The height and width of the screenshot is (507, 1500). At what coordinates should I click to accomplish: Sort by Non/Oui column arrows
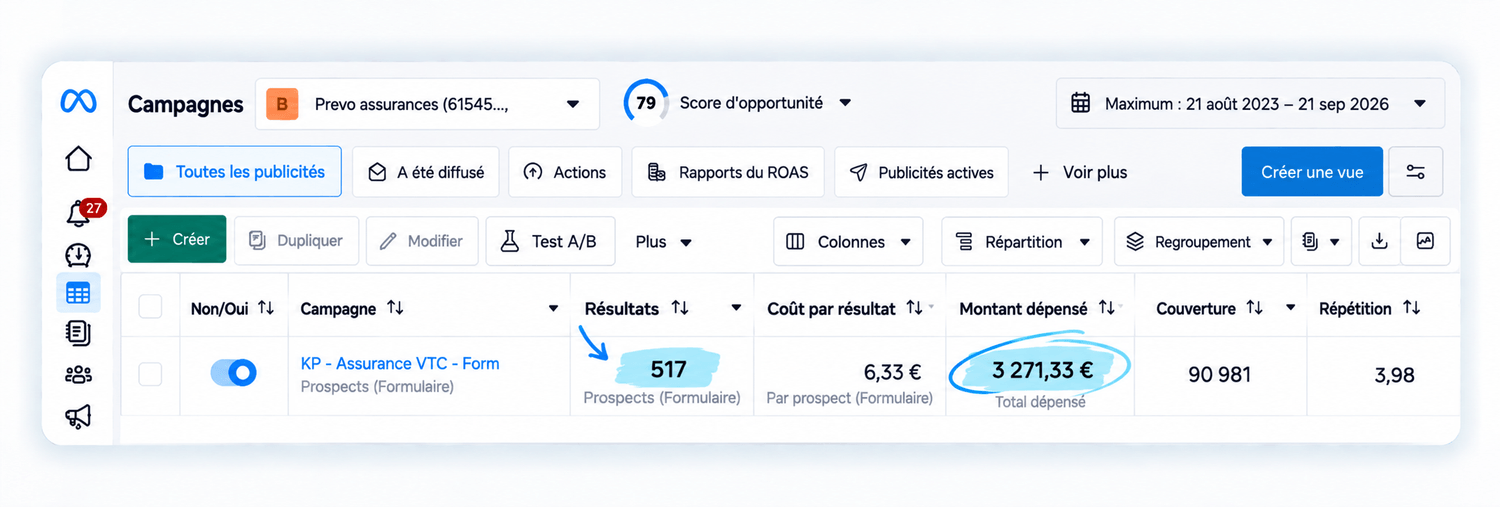click(266, 308)
